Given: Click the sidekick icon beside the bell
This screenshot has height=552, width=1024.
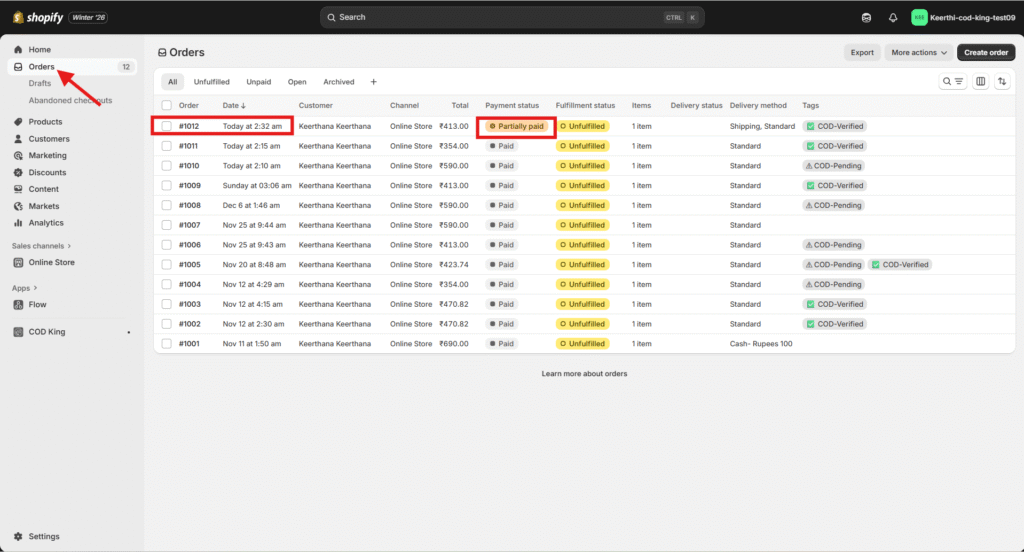Looking at the screenshot, I should (x=866, y=18).
